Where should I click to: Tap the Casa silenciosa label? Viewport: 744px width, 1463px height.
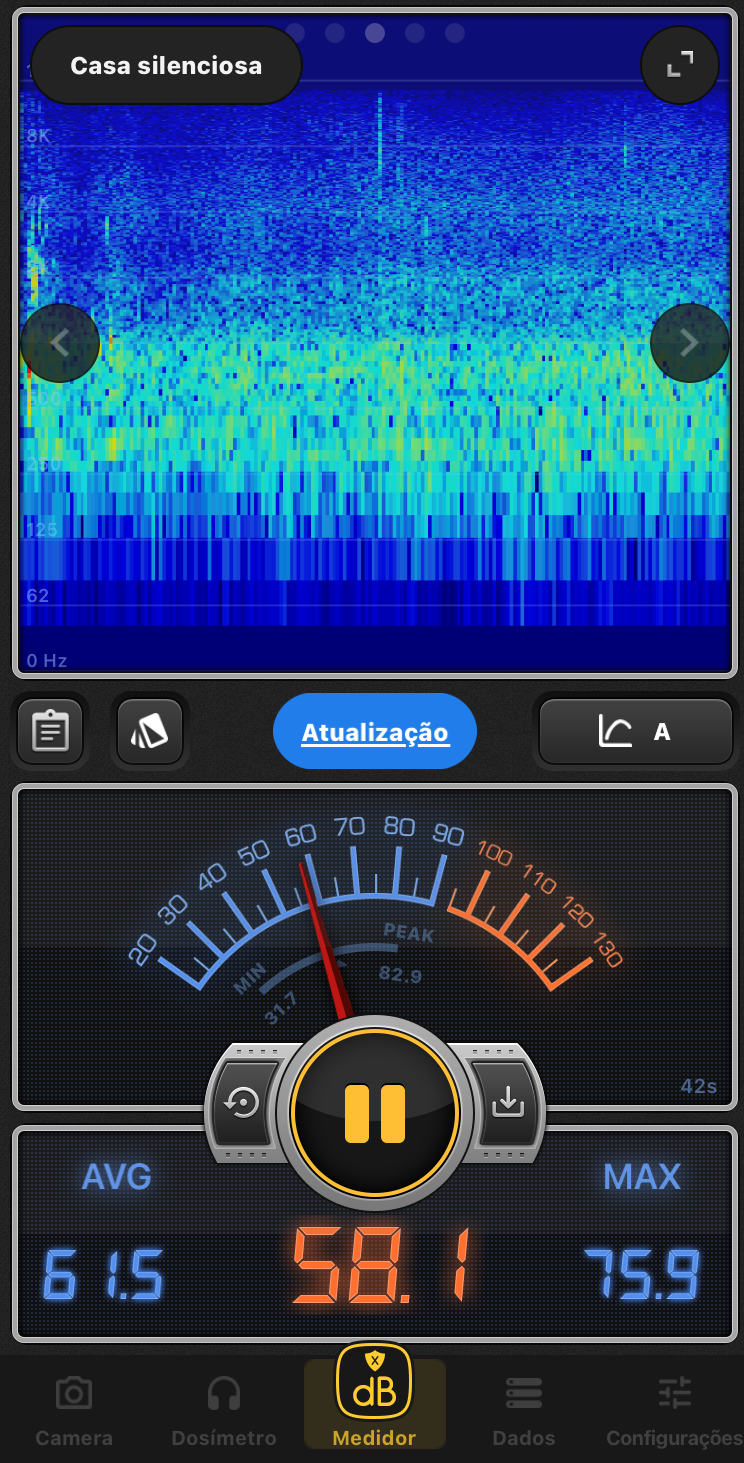point(166,66)
